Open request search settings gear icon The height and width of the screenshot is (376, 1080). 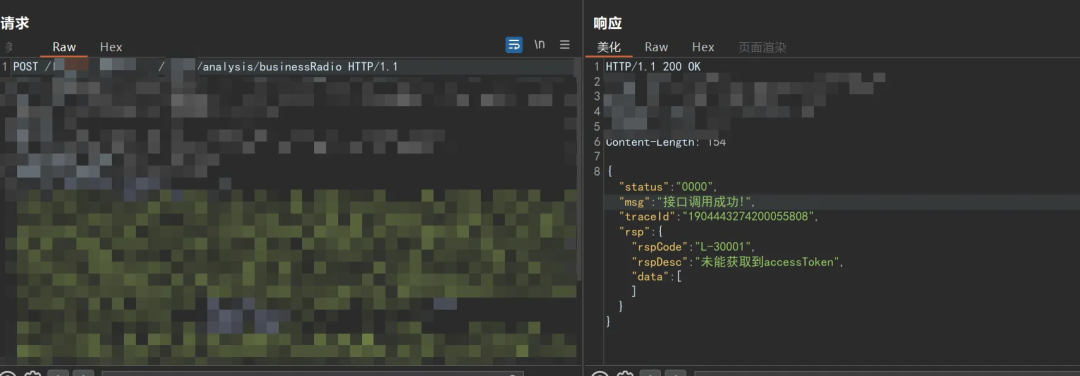(x=31, y=374)
